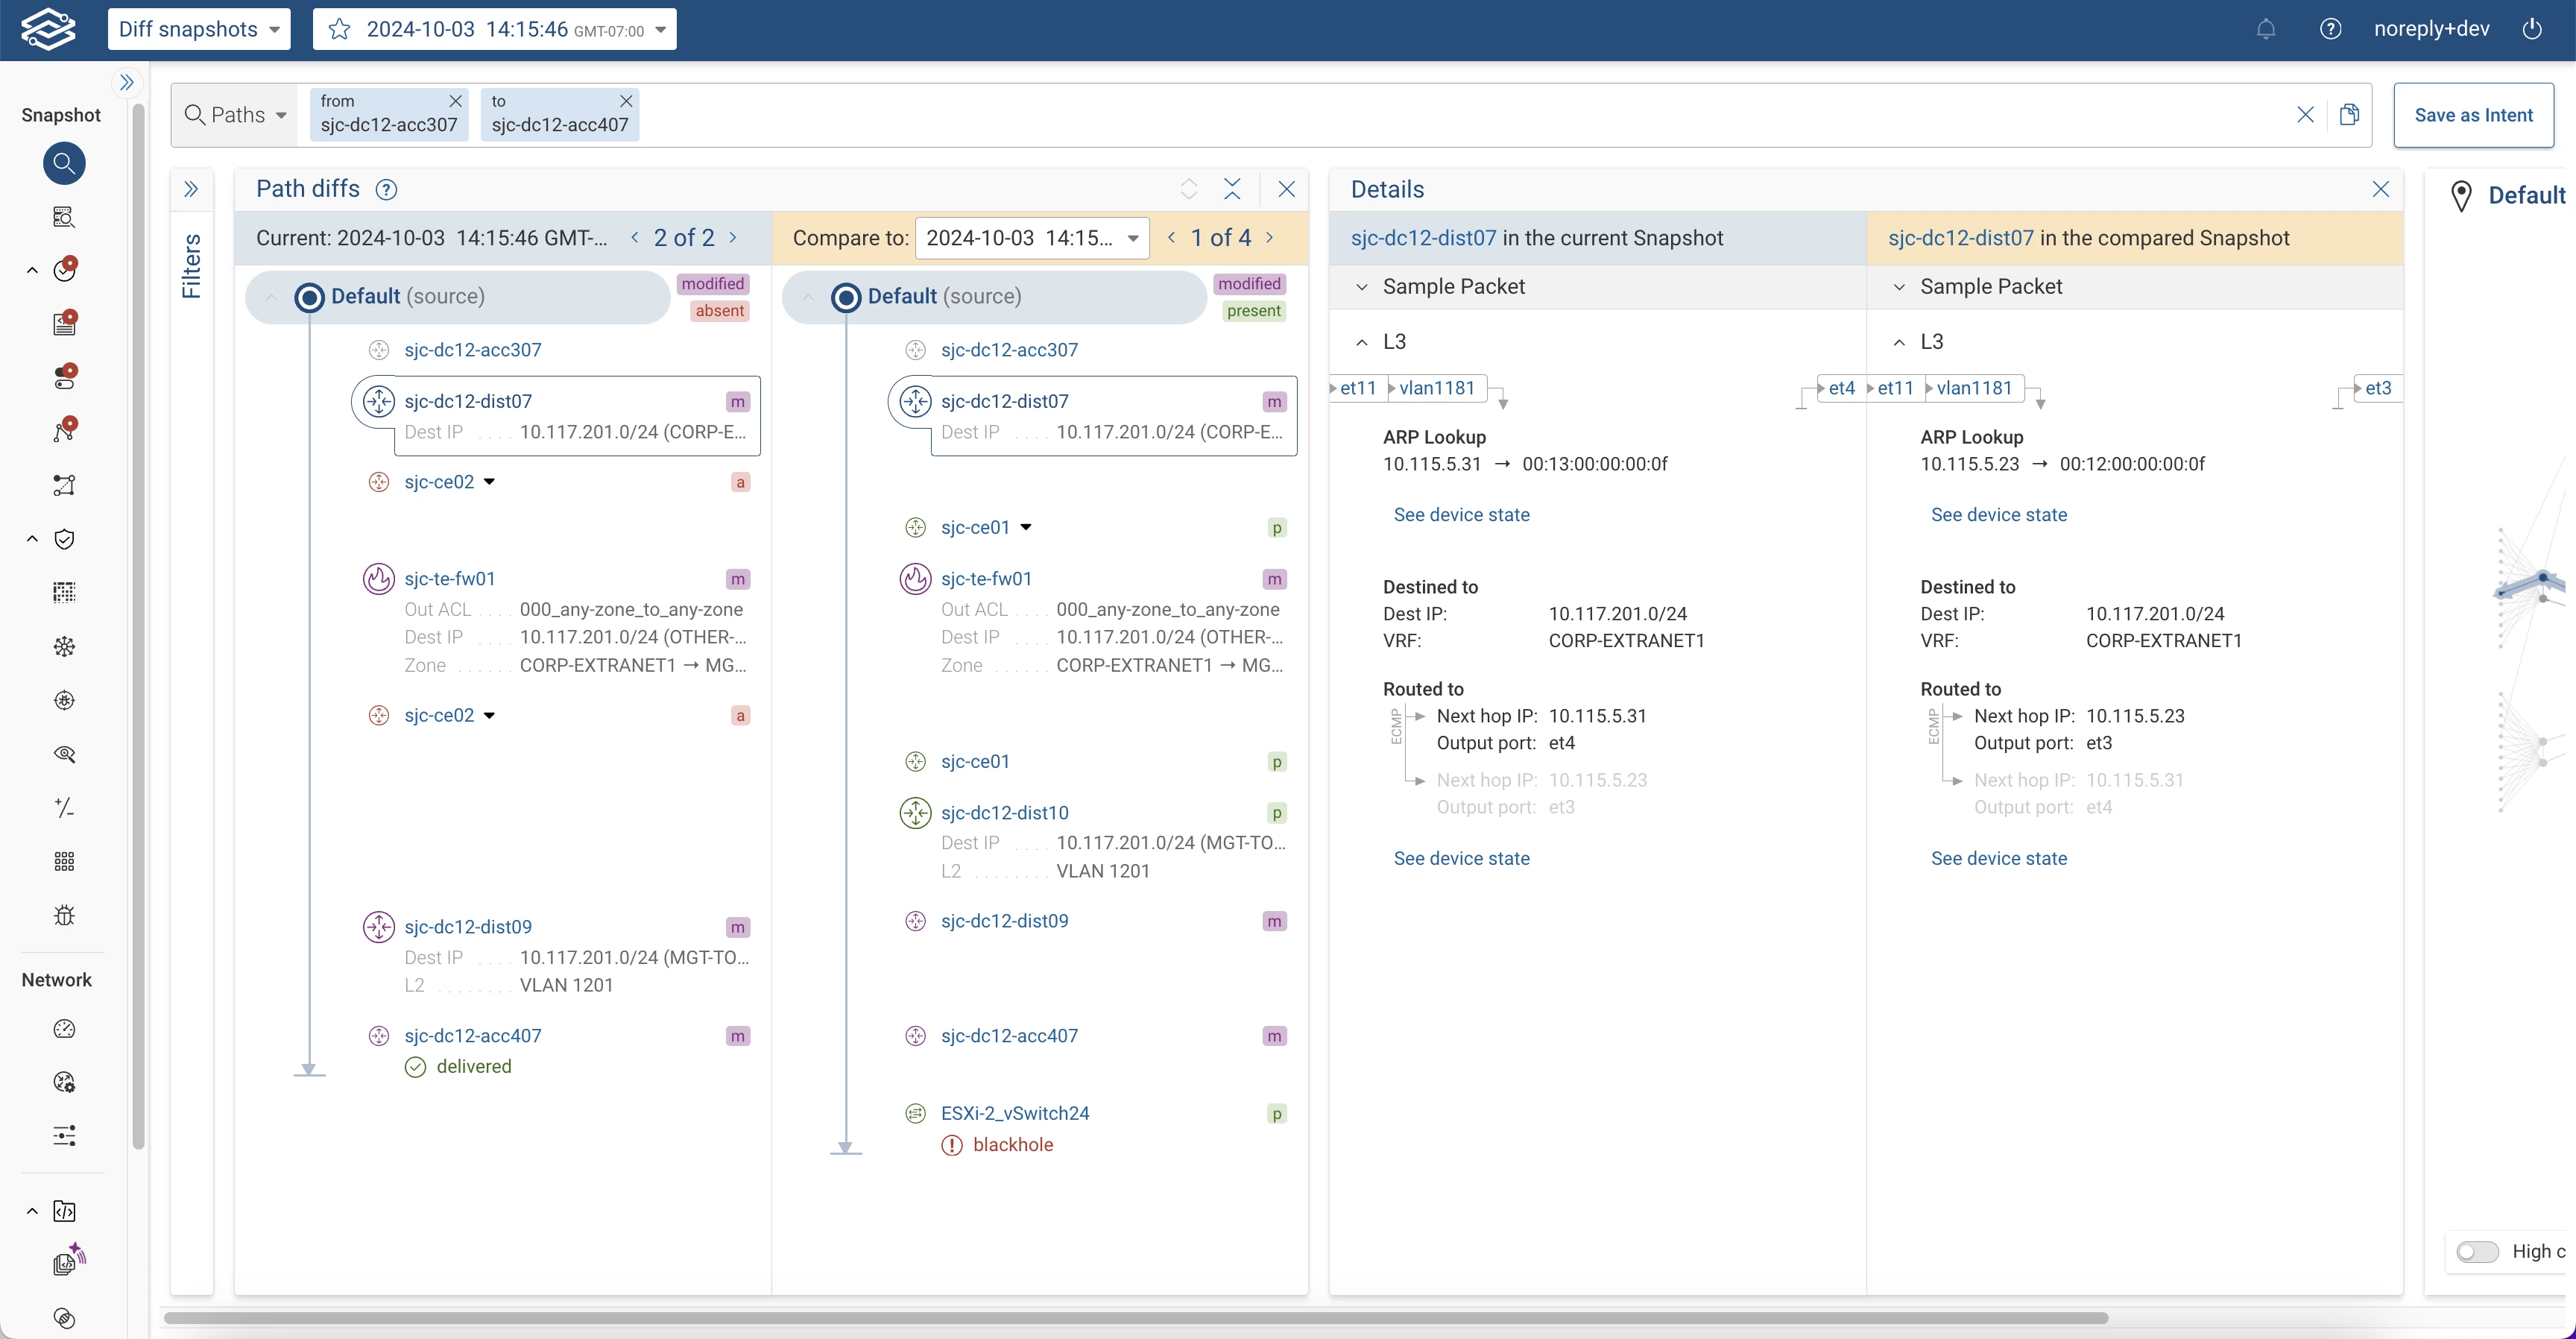Open the help question mark icon
Viewport: 2576px width, 1339px height.
pos(2330,29)
